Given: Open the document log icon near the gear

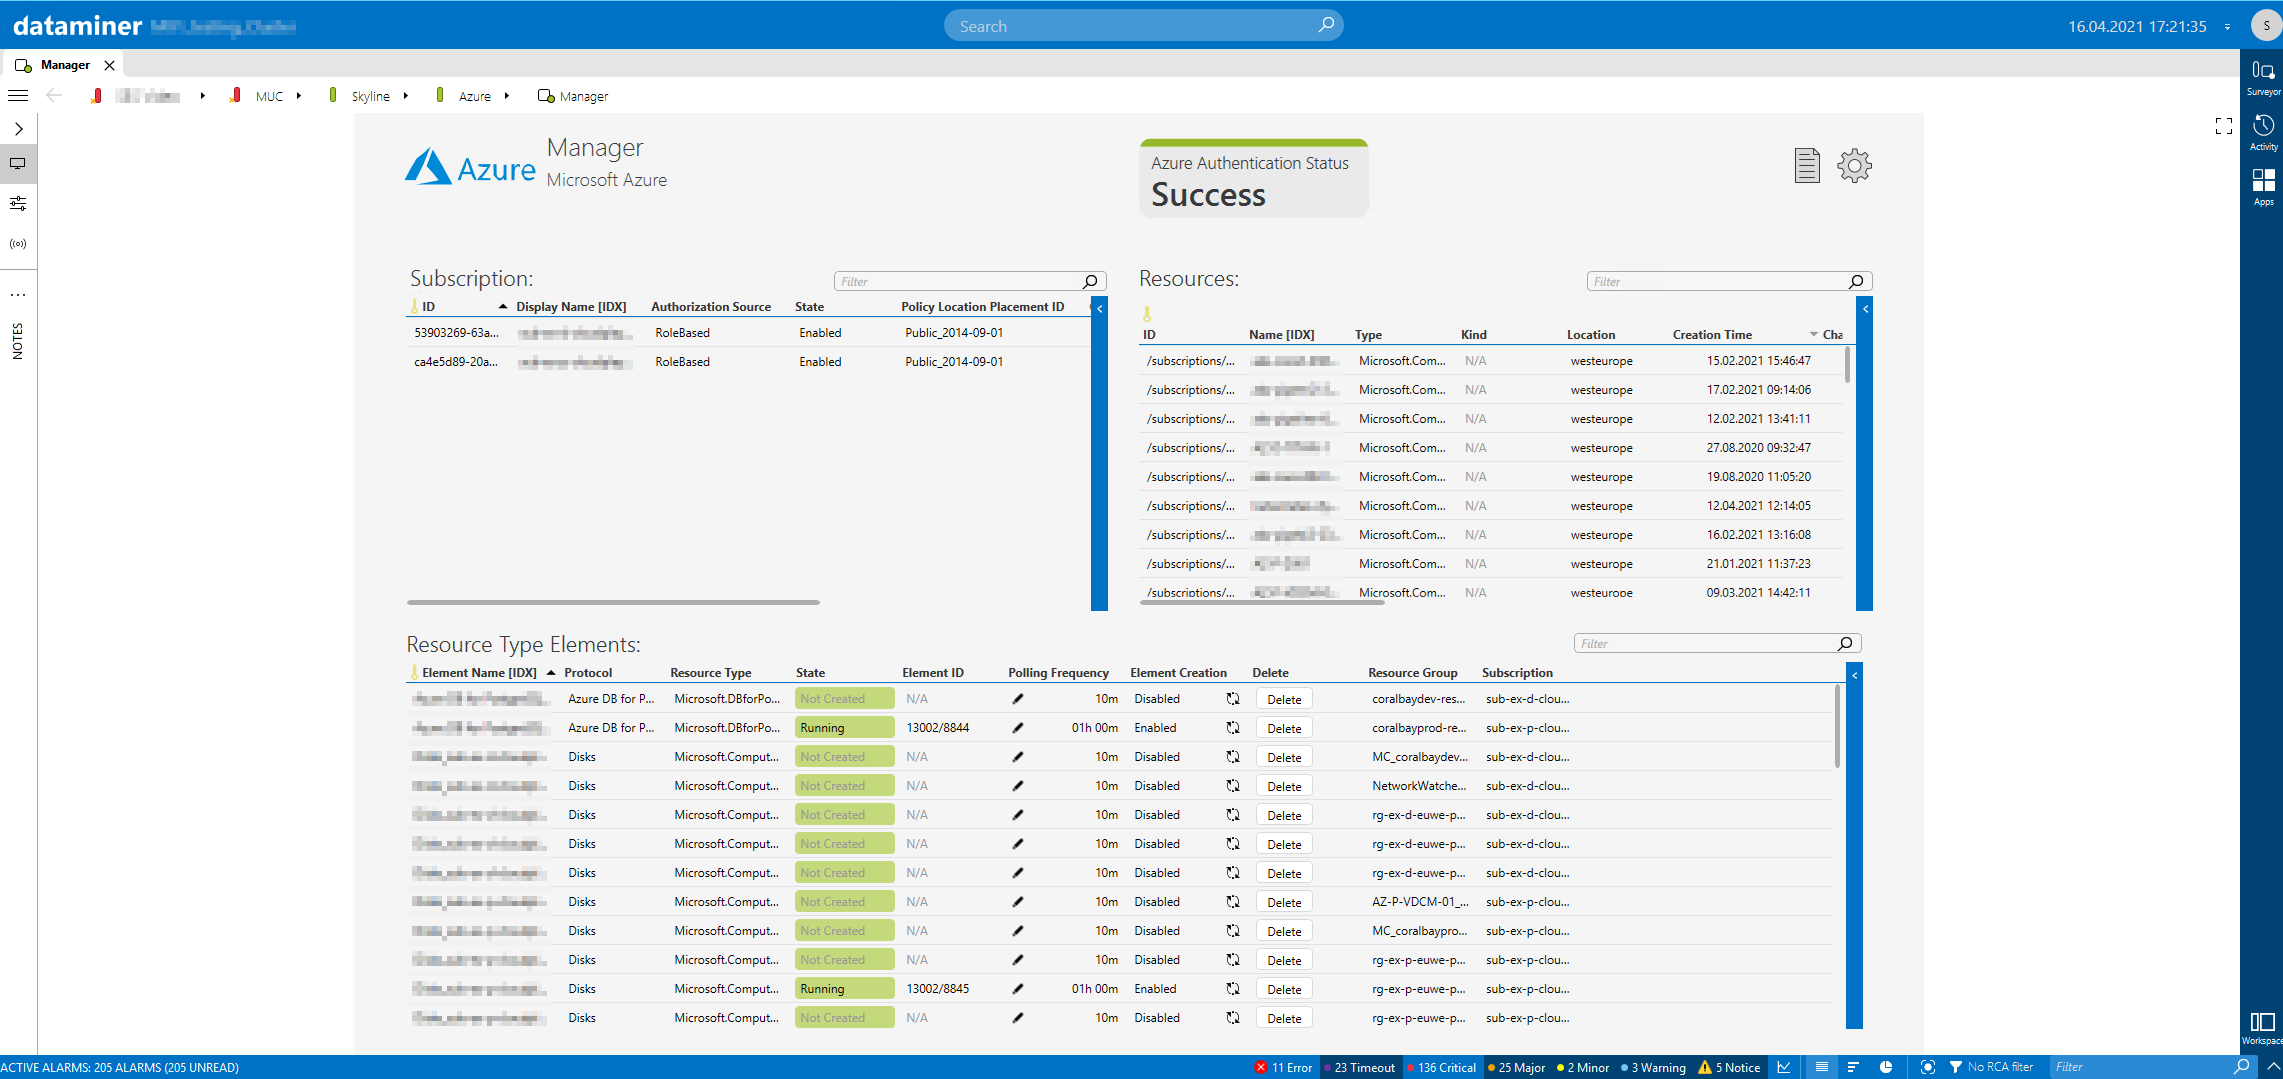Looking at the screenshot, I should [x=1806, y=166].
